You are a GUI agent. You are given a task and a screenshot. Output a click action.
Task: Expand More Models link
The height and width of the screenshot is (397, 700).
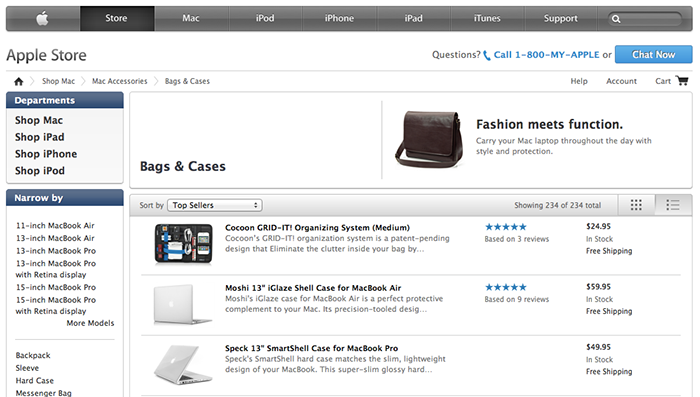click(90, 323)
